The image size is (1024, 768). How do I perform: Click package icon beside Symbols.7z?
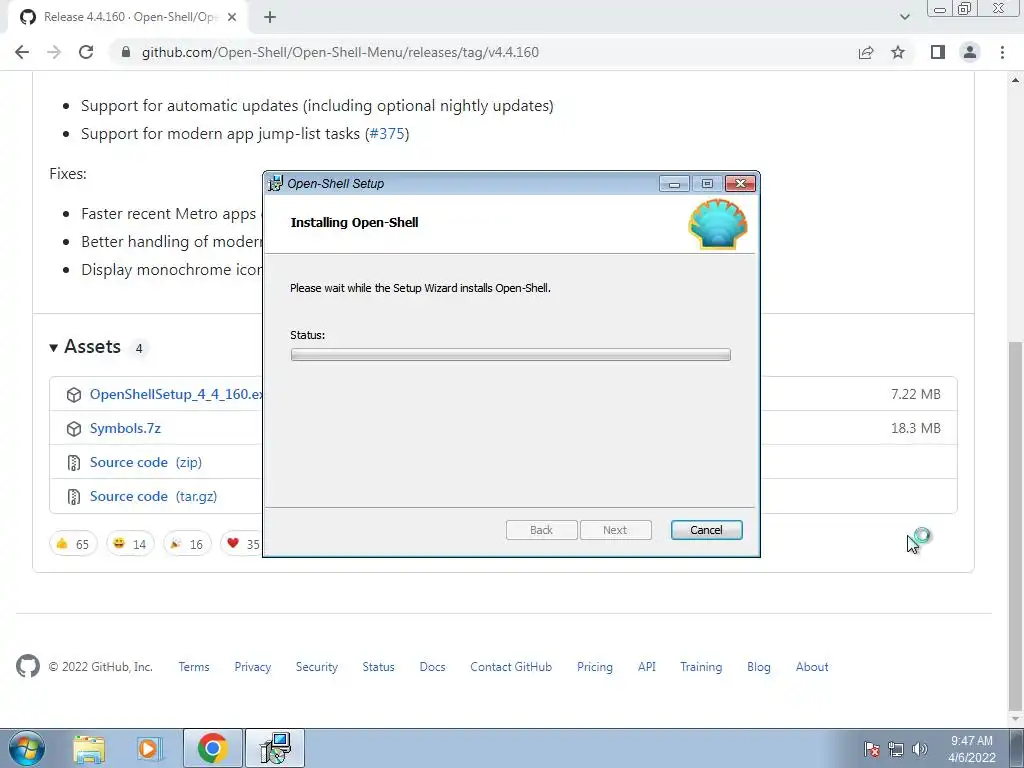(74, 429)
